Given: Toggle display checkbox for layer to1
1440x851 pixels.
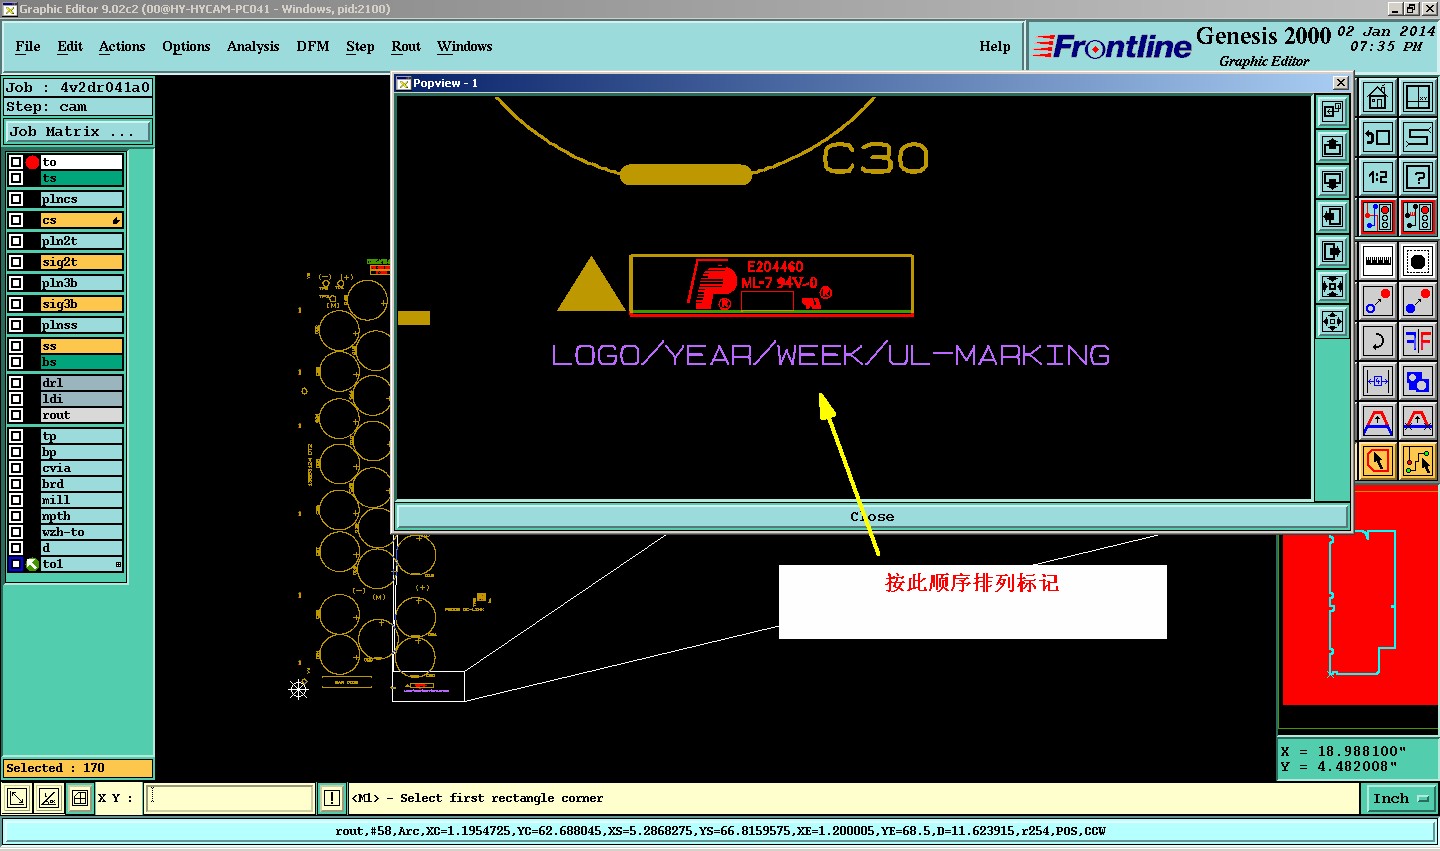Looking at the screenshot, I should (16, 564).
